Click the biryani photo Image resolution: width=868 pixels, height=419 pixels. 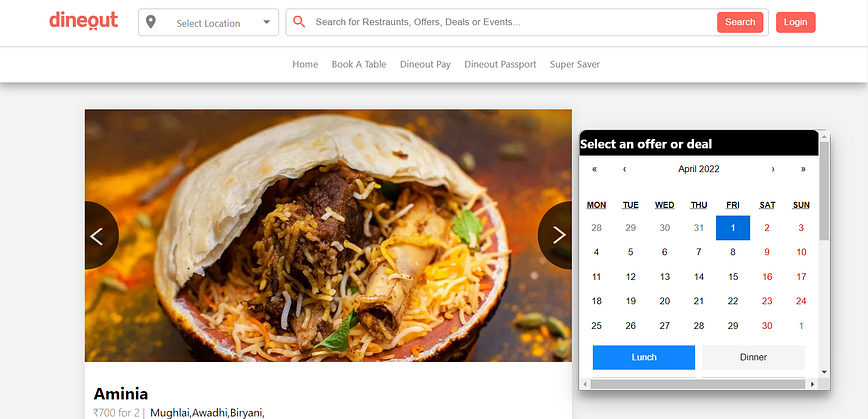click(x=328, y=235)
